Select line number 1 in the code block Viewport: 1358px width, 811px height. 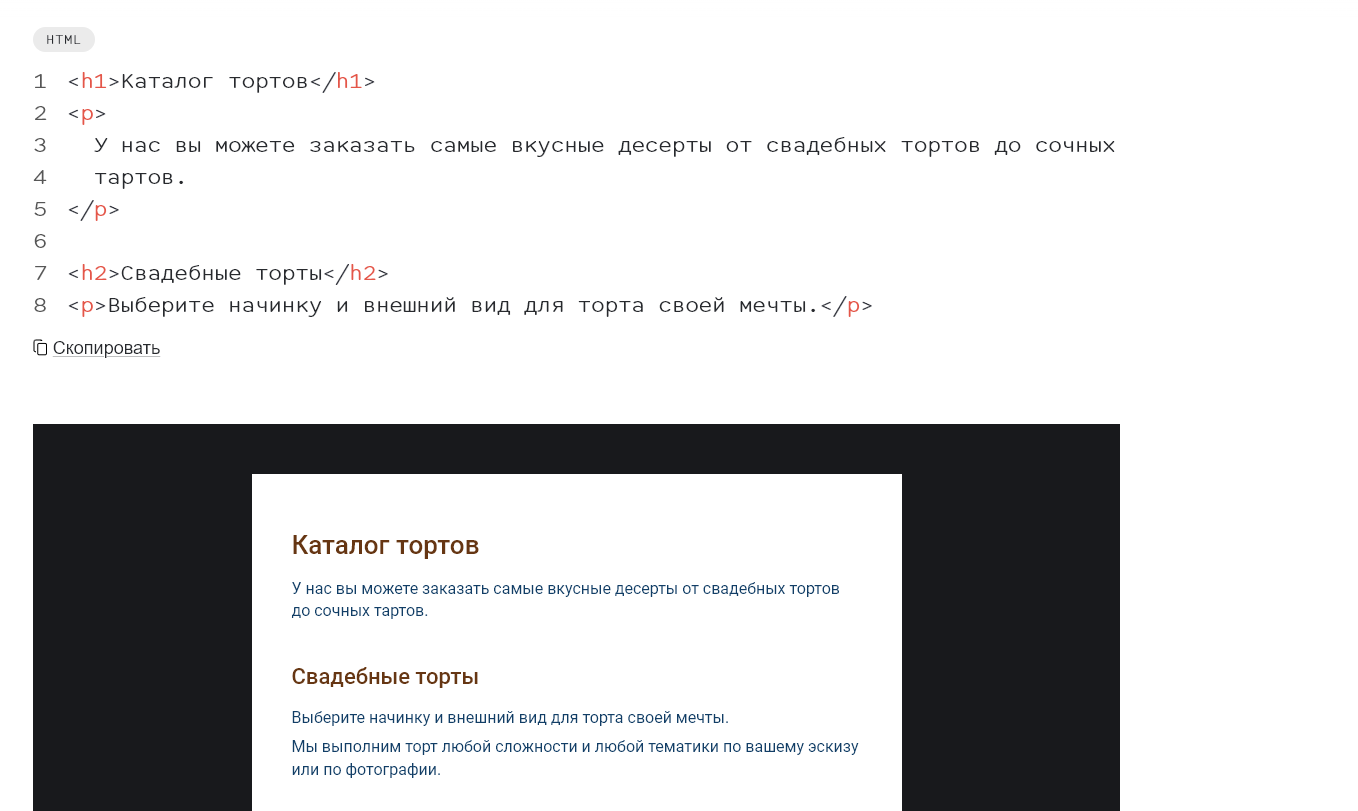(x=40, y=81)
